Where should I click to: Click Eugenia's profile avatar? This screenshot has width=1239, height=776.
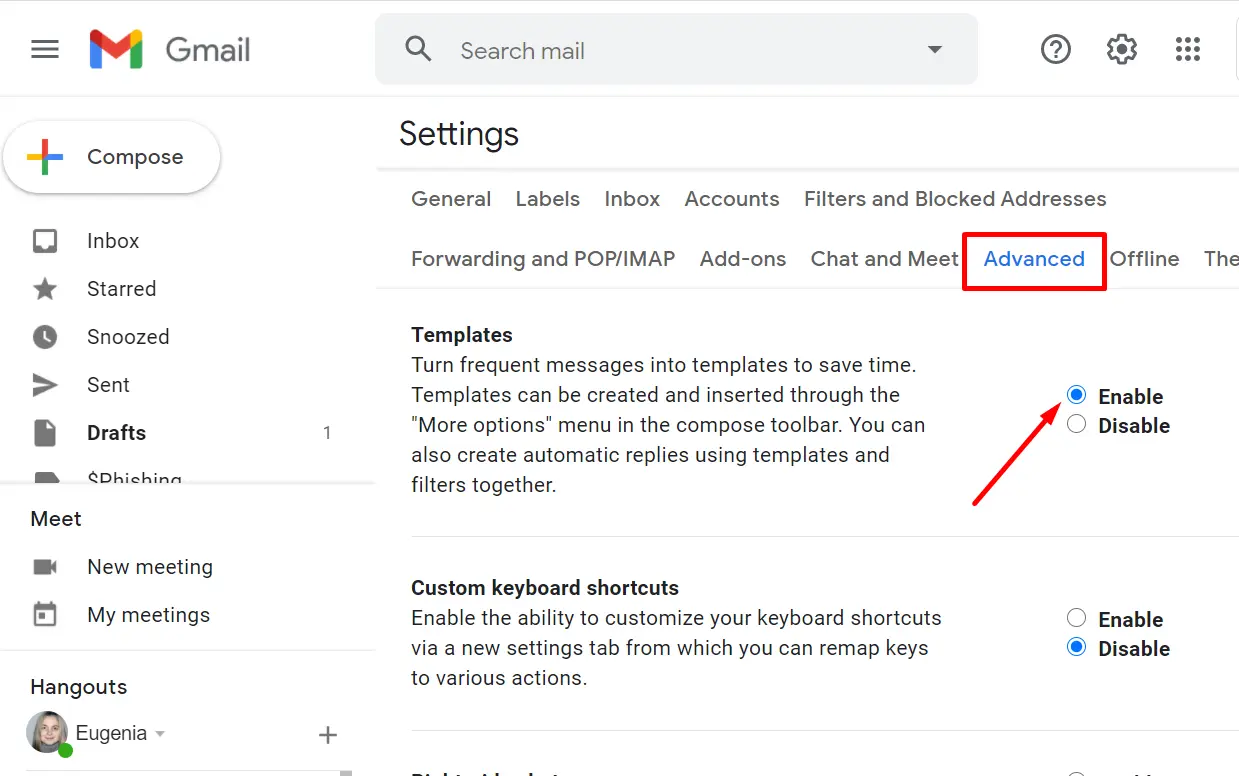47,733
